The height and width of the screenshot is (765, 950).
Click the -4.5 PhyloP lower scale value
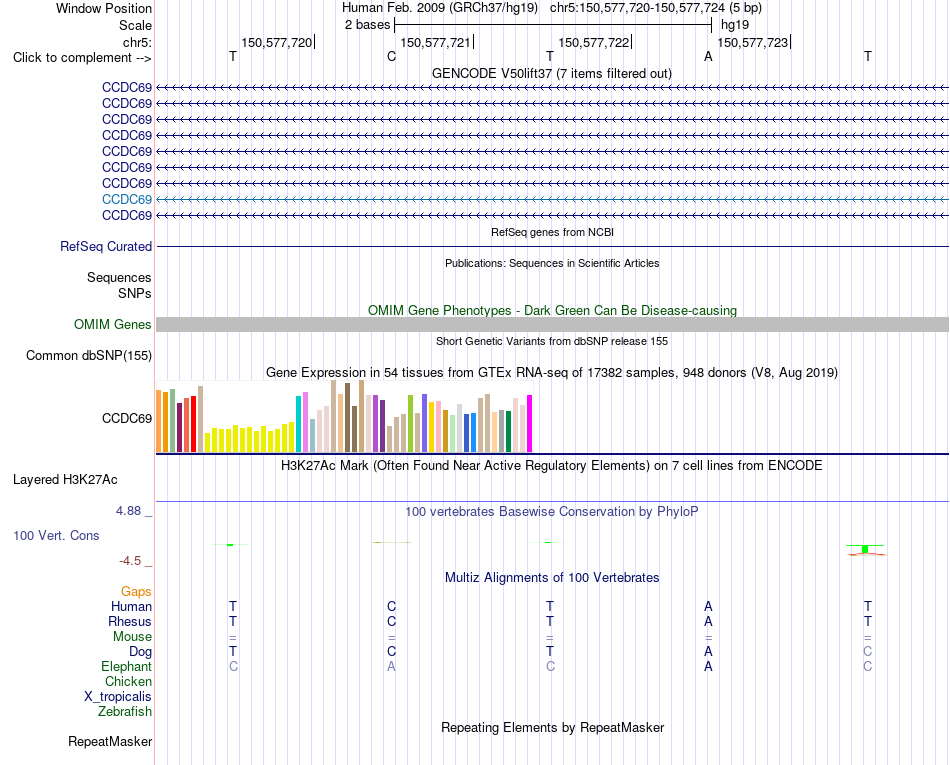pyautogui.click(x=130, y=561)
